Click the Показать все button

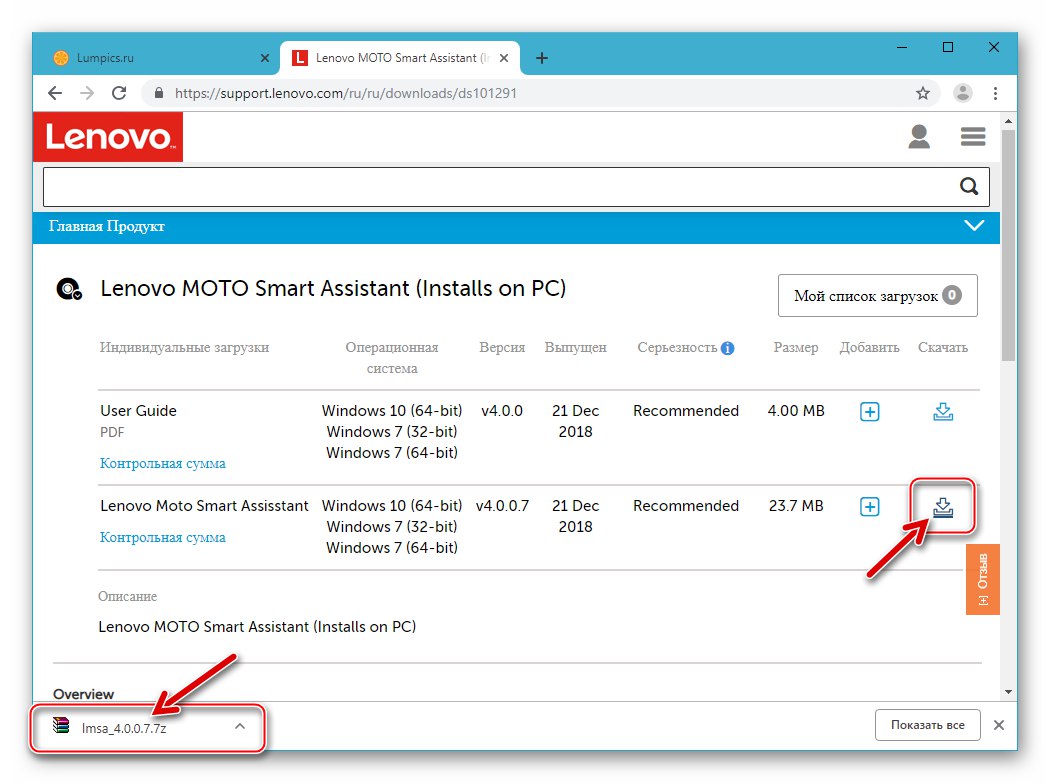point(927,725)
